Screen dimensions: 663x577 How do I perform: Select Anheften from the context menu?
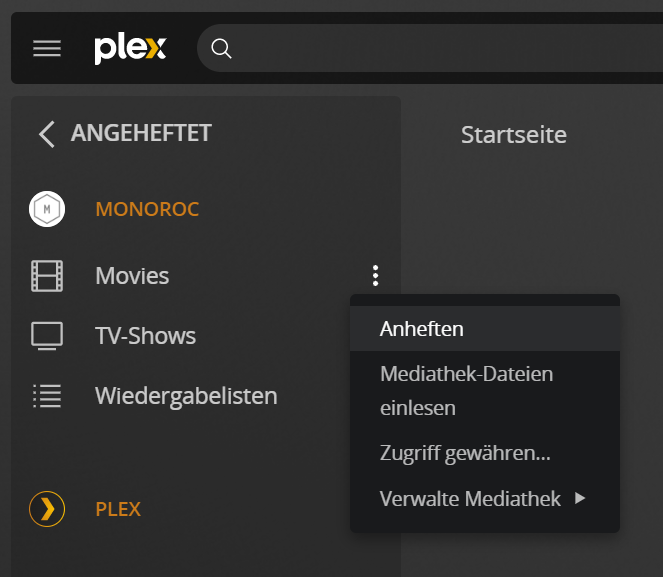[x=422, y=328]
